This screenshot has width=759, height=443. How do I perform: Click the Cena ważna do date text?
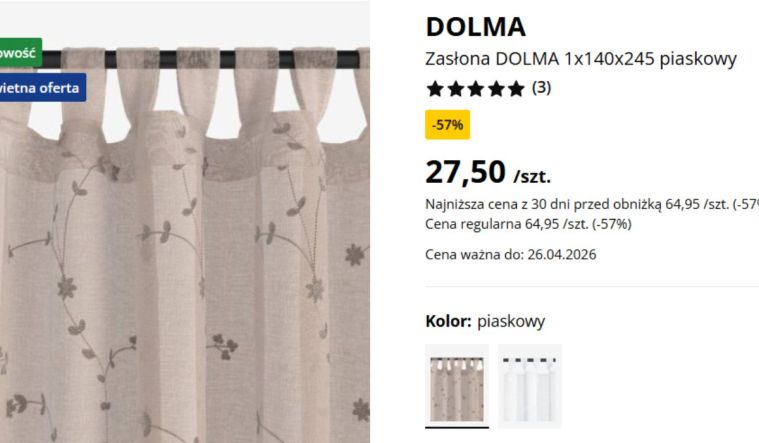click(x=511, y=255)
